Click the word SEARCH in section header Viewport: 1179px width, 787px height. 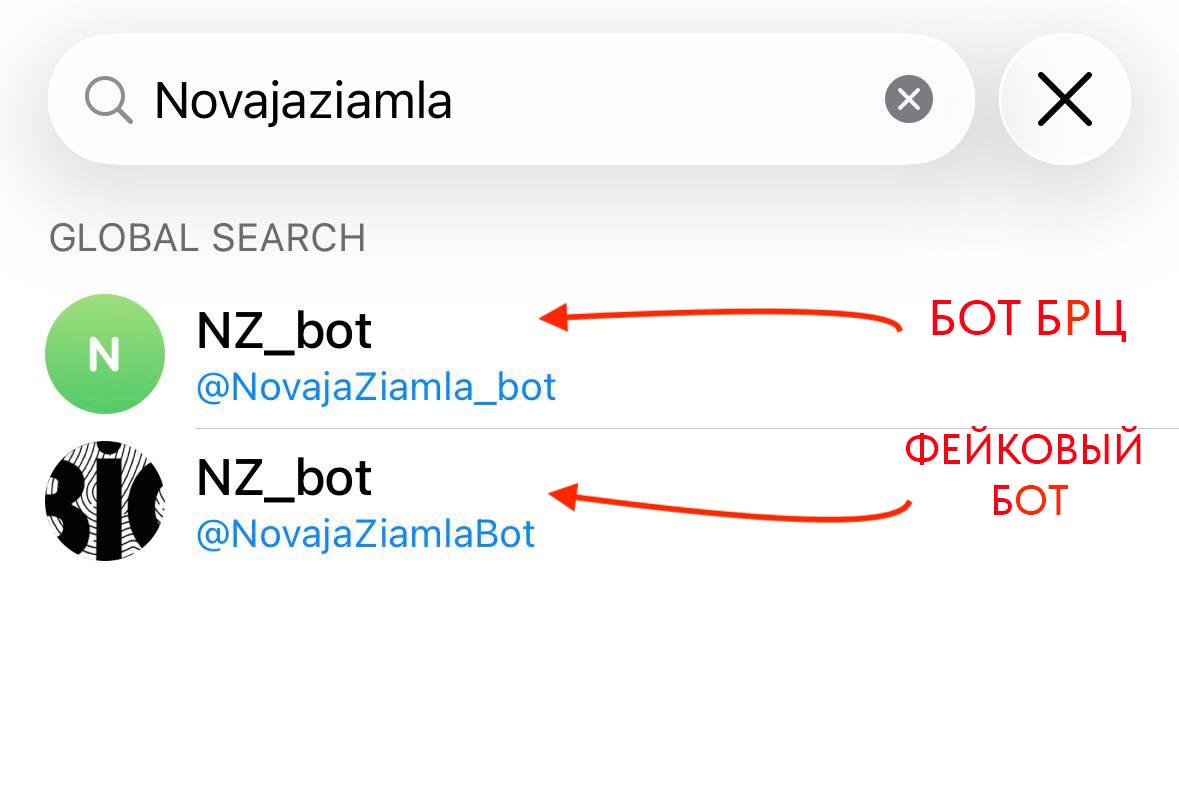[288, 238]
